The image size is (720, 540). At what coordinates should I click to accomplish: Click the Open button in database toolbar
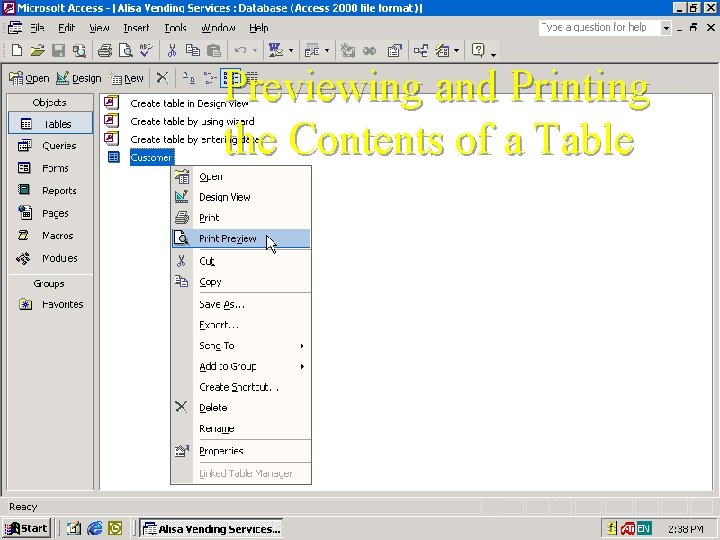click(29, 78)
